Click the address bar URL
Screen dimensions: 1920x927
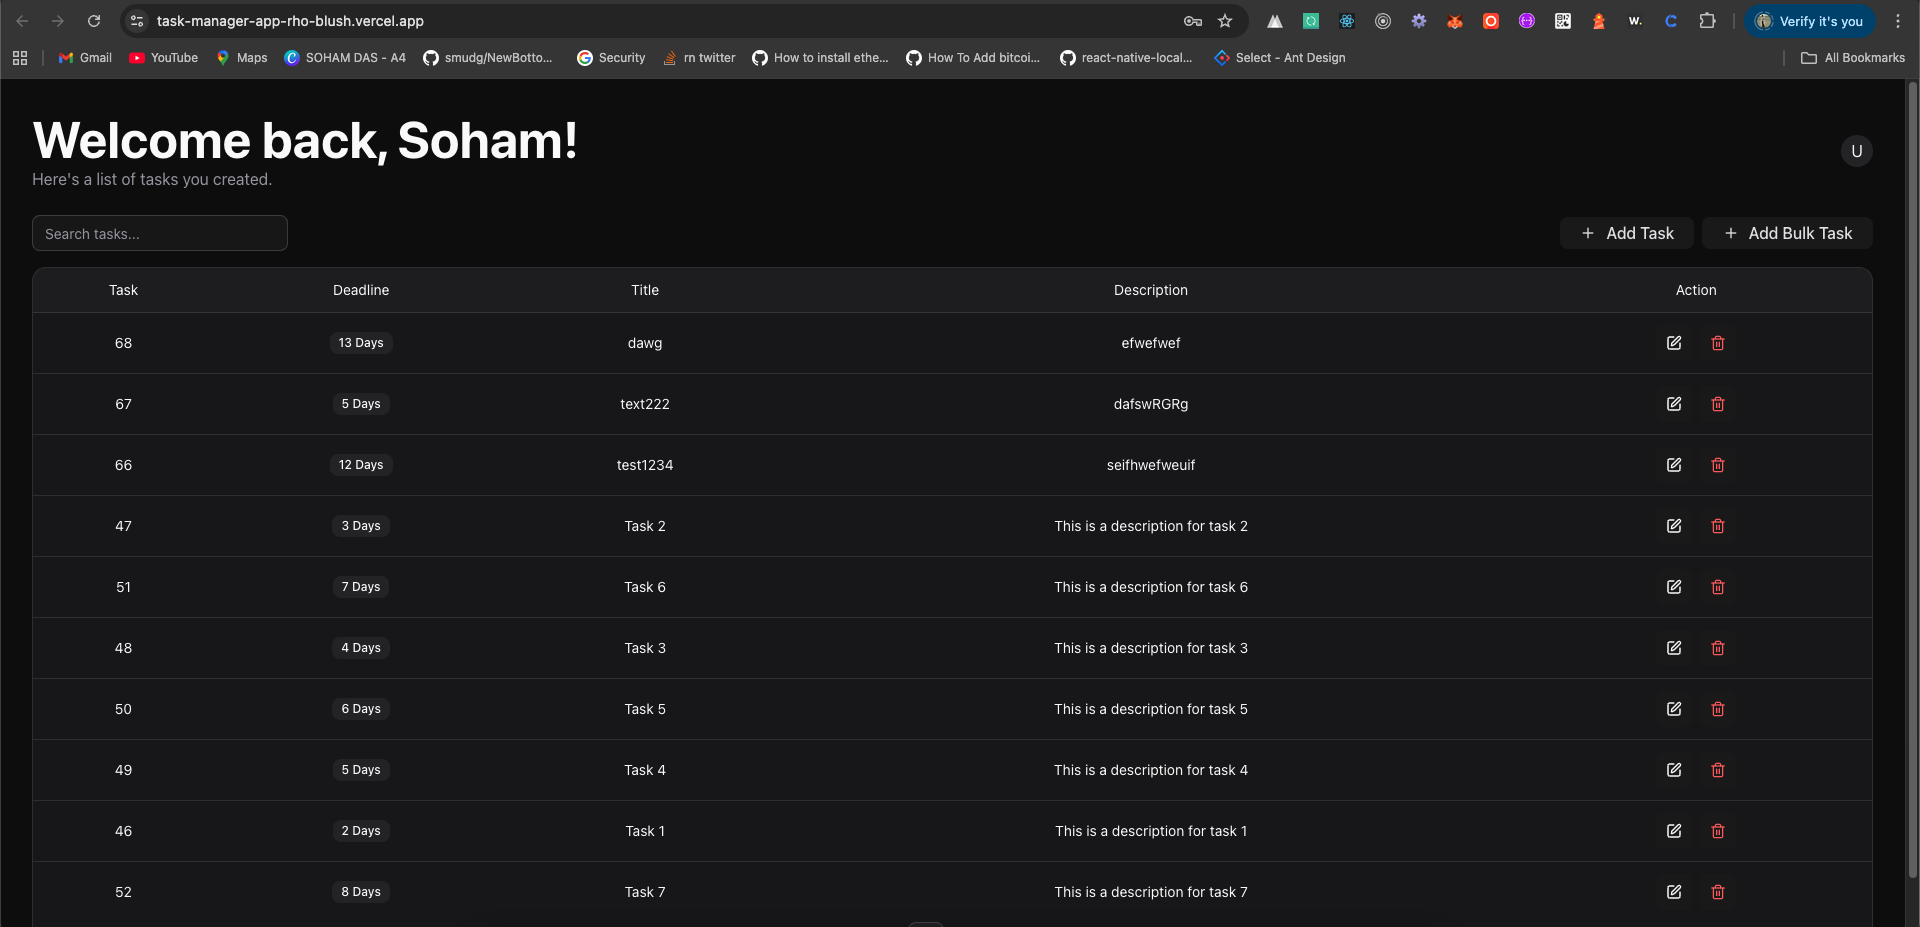[x=290, y=21]
